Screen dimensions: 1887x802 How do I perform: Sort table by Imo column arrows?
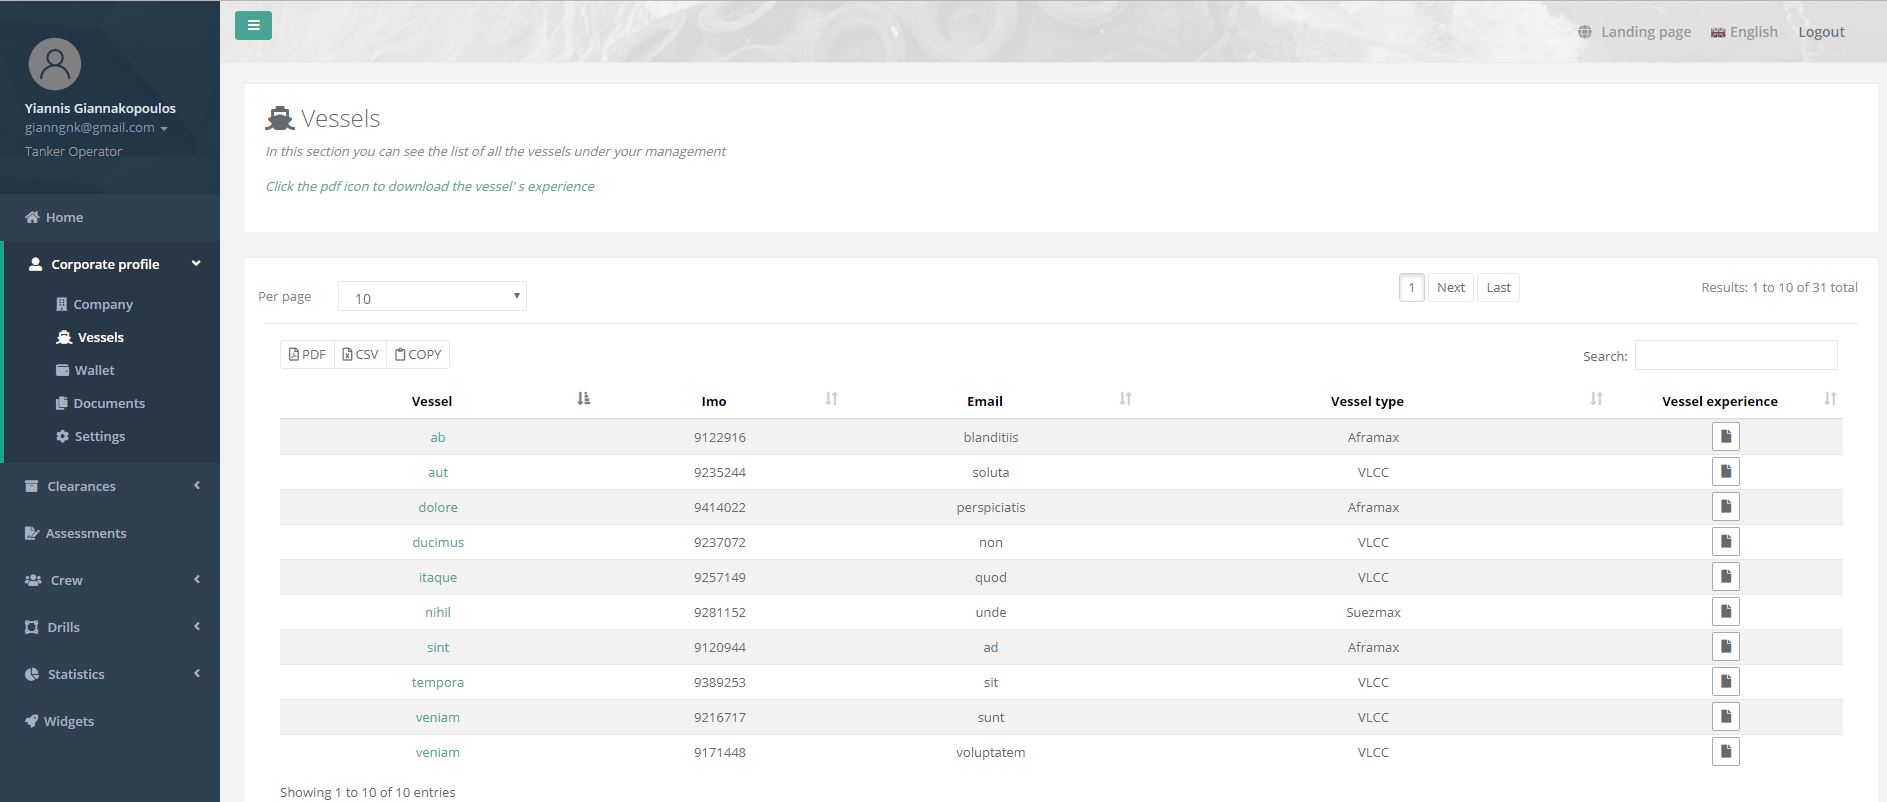coord(831,399)
